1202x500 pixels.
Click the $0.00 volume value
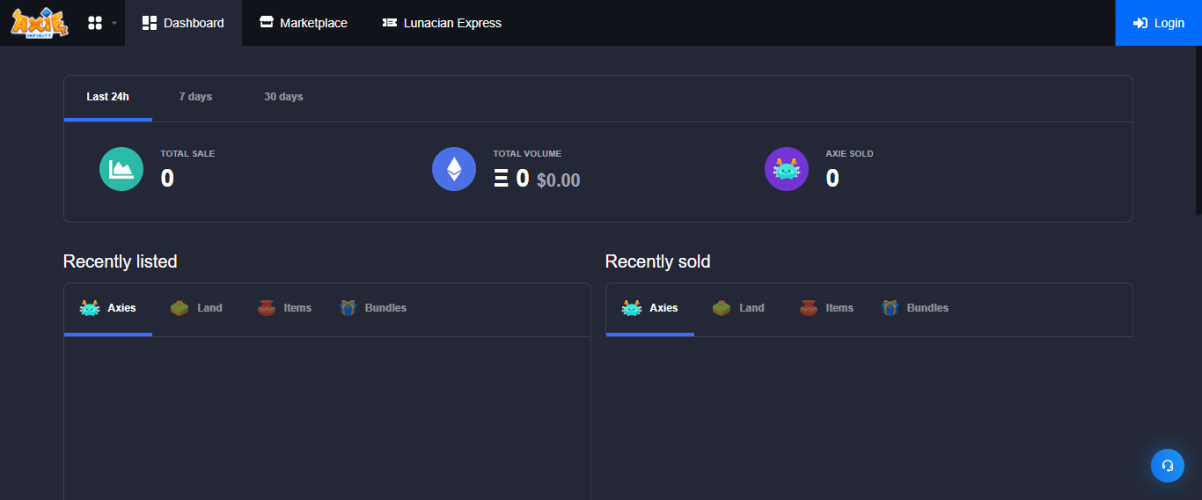pos(558,181)
